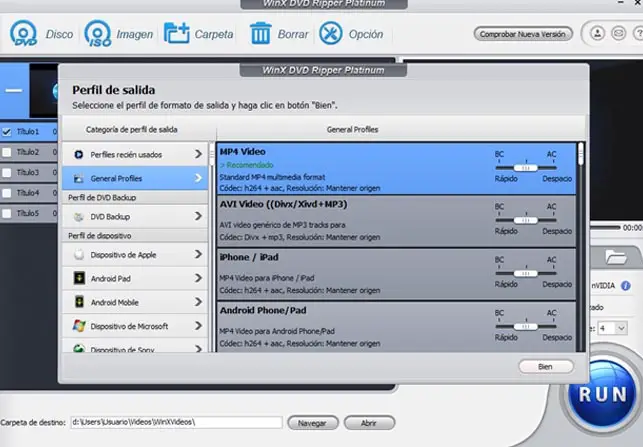Screen dimensions: 643x447
Task: Adjust iPhone / iPad quality slider
Action: [526, 273]
